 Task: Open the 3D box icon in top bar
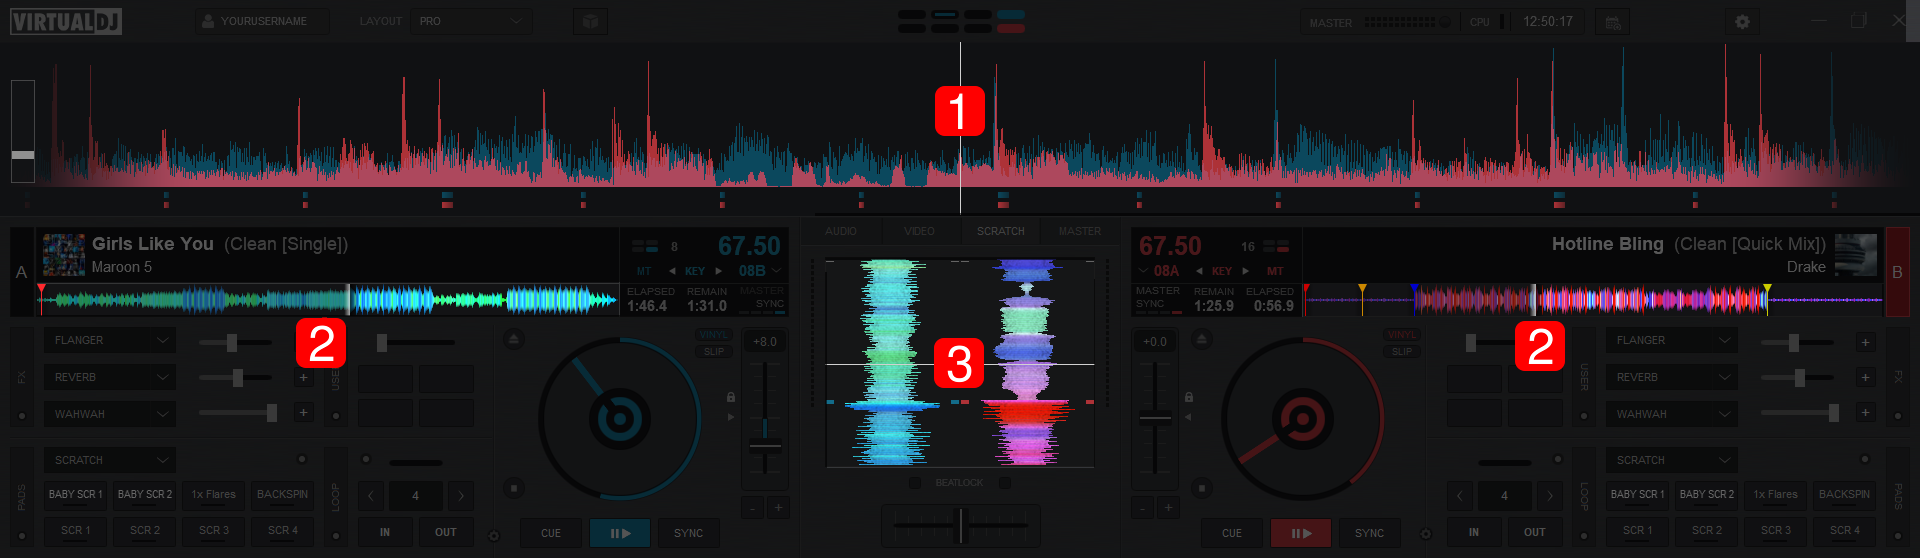pyautogui.click(x=590, y=21)
